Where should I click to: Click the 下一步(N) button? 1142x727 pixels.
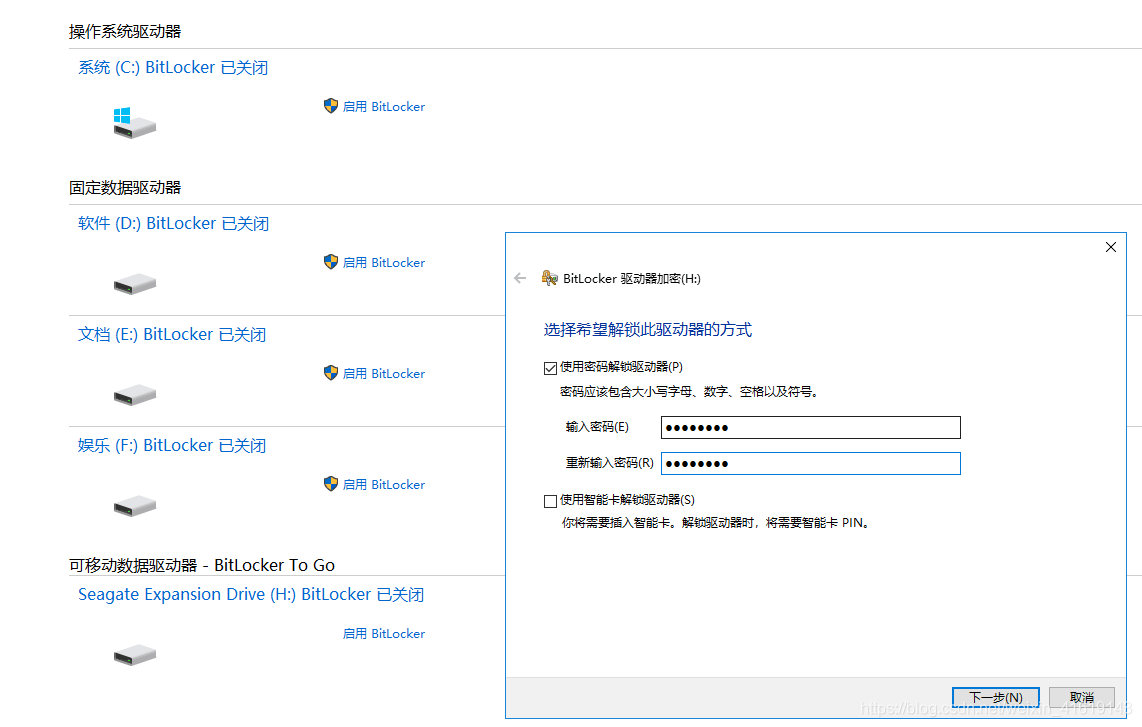tap(996, 697)
